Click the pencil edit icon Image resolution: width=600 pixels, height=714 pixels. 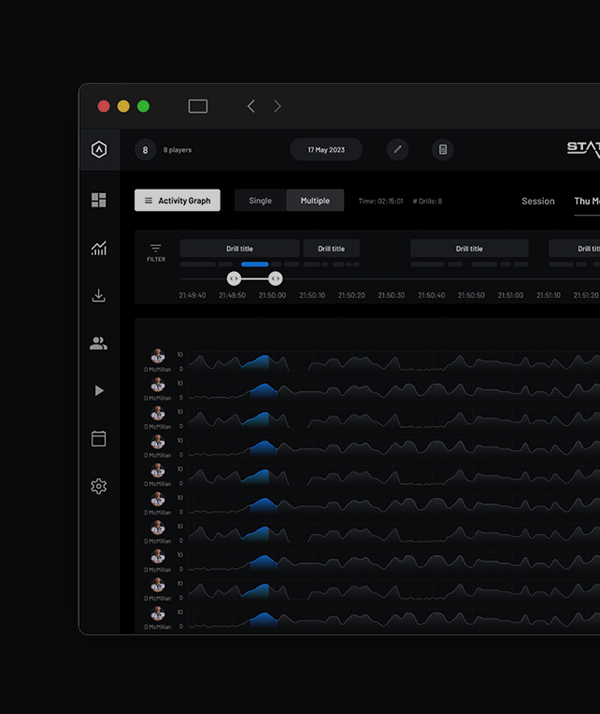tap(398, 150)
